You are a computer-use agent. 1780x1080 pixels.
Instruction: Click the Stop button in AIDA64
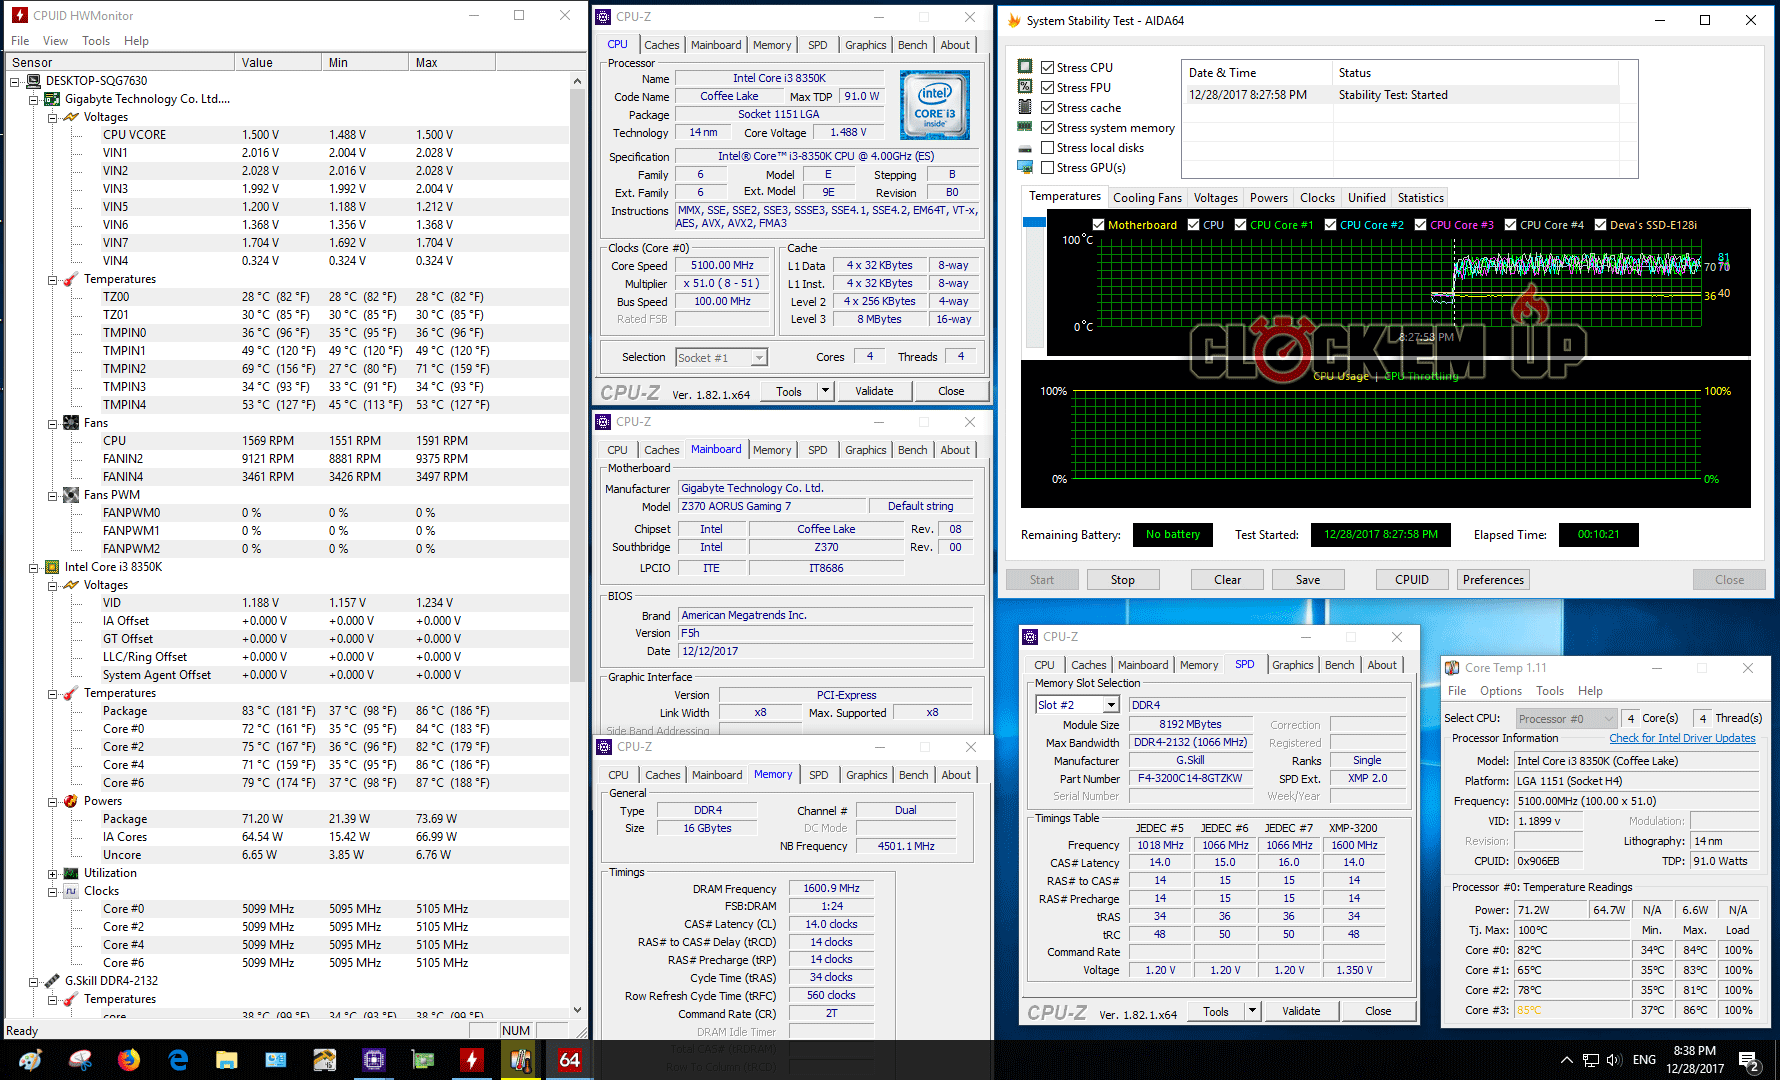point(1122,580)
